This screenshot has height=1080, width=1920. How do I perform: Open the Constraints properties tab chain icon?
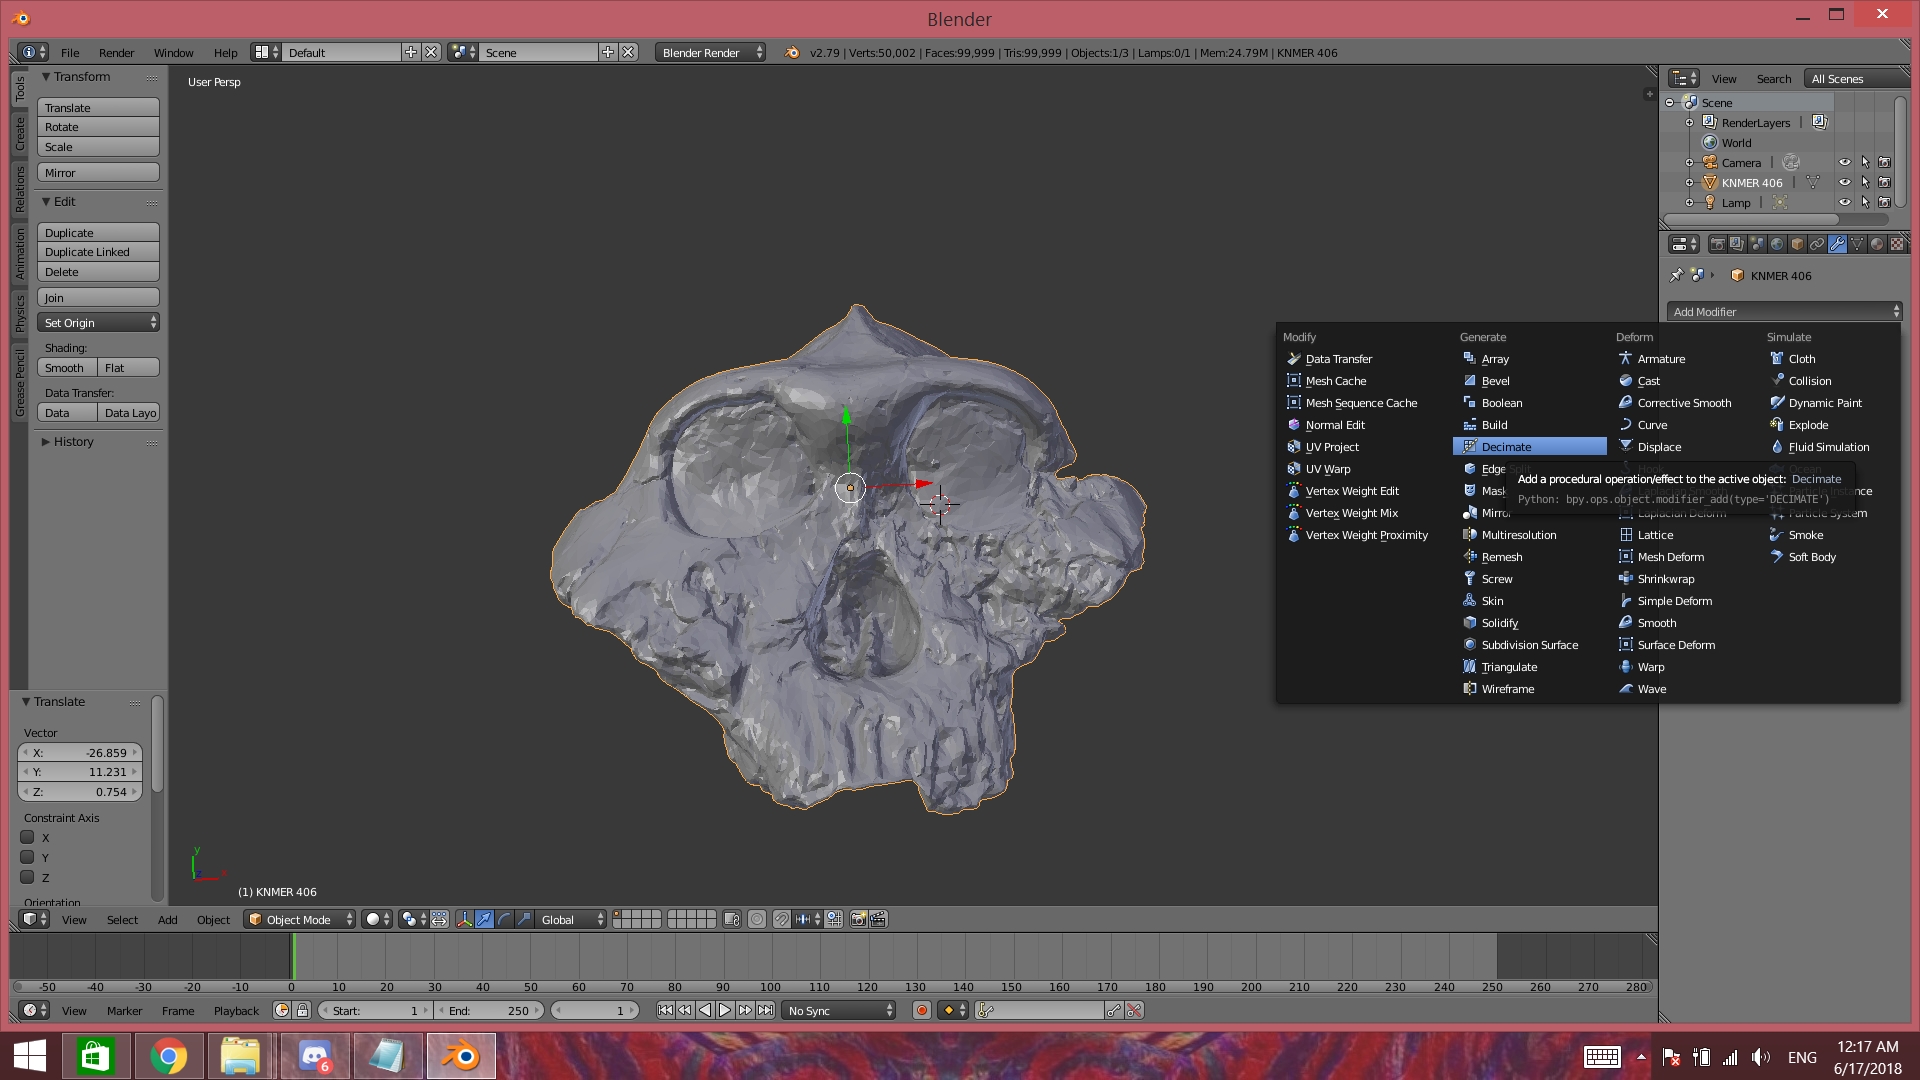pos(1817,245)
